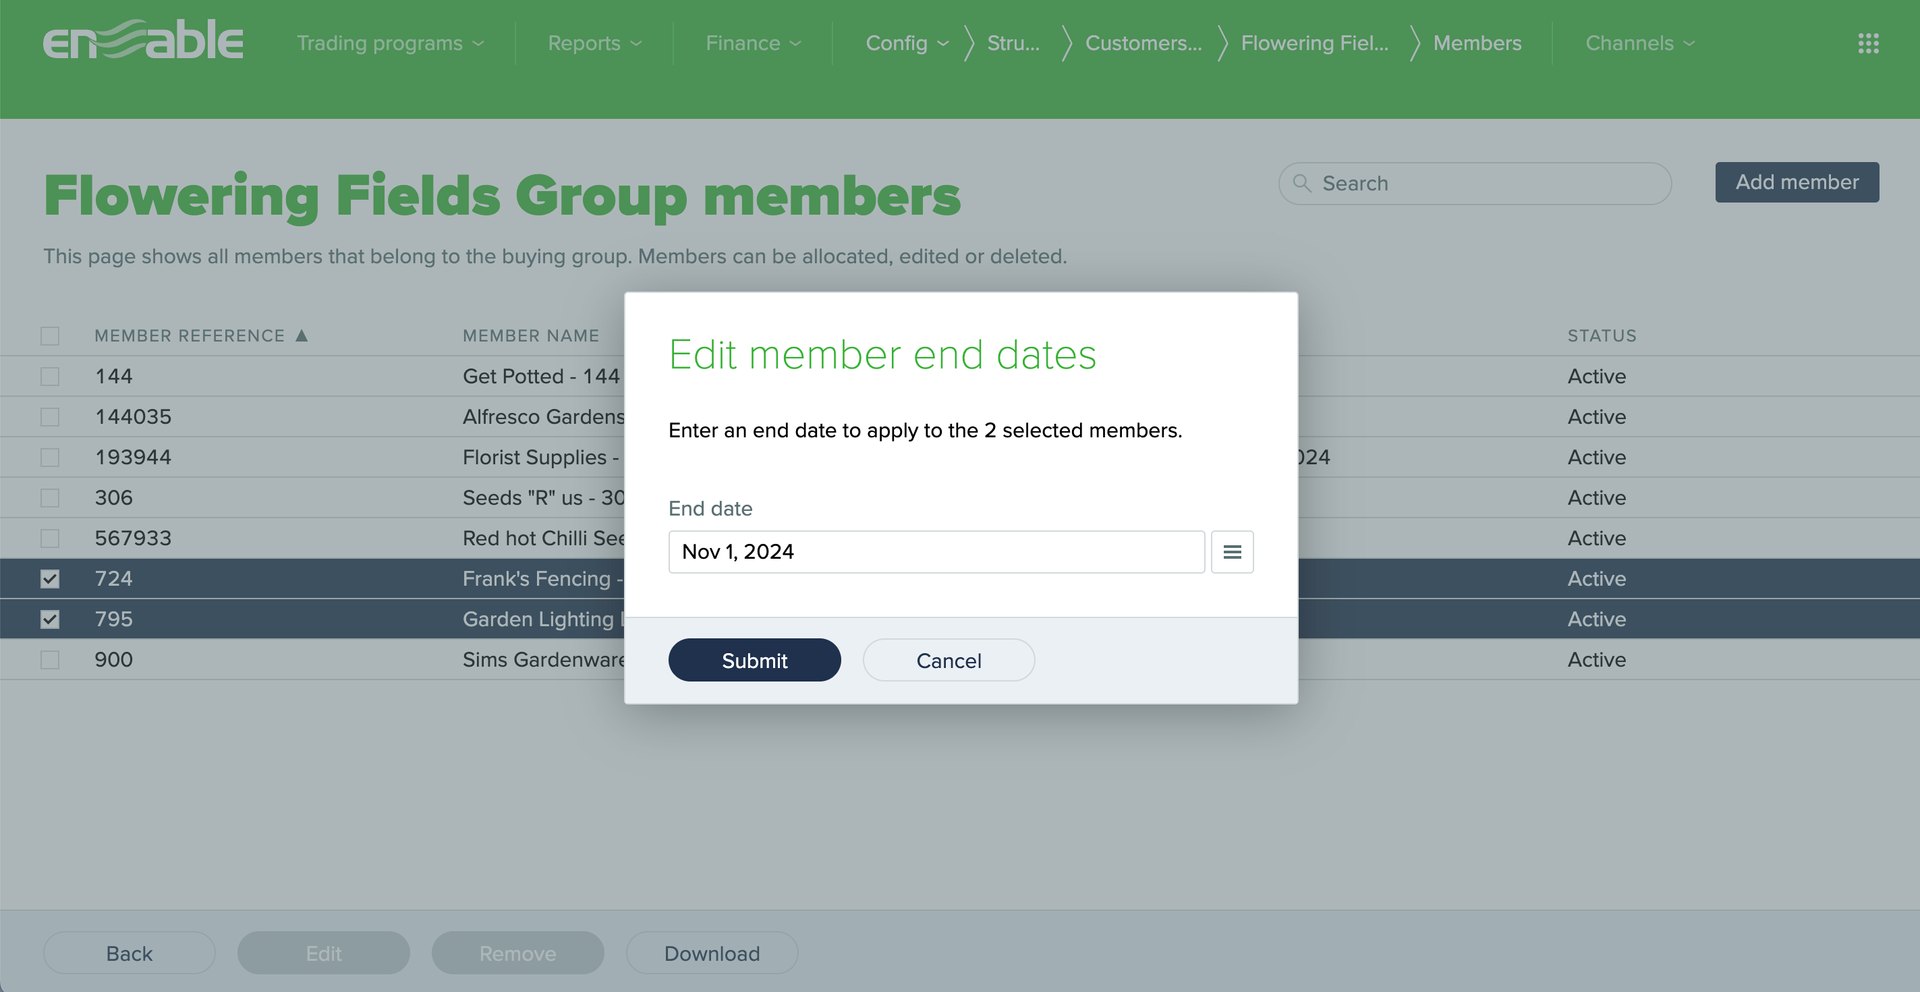Open the calendar menu beside the end date
Viewport: 1920px width, 992px height.
point(1232,551)
